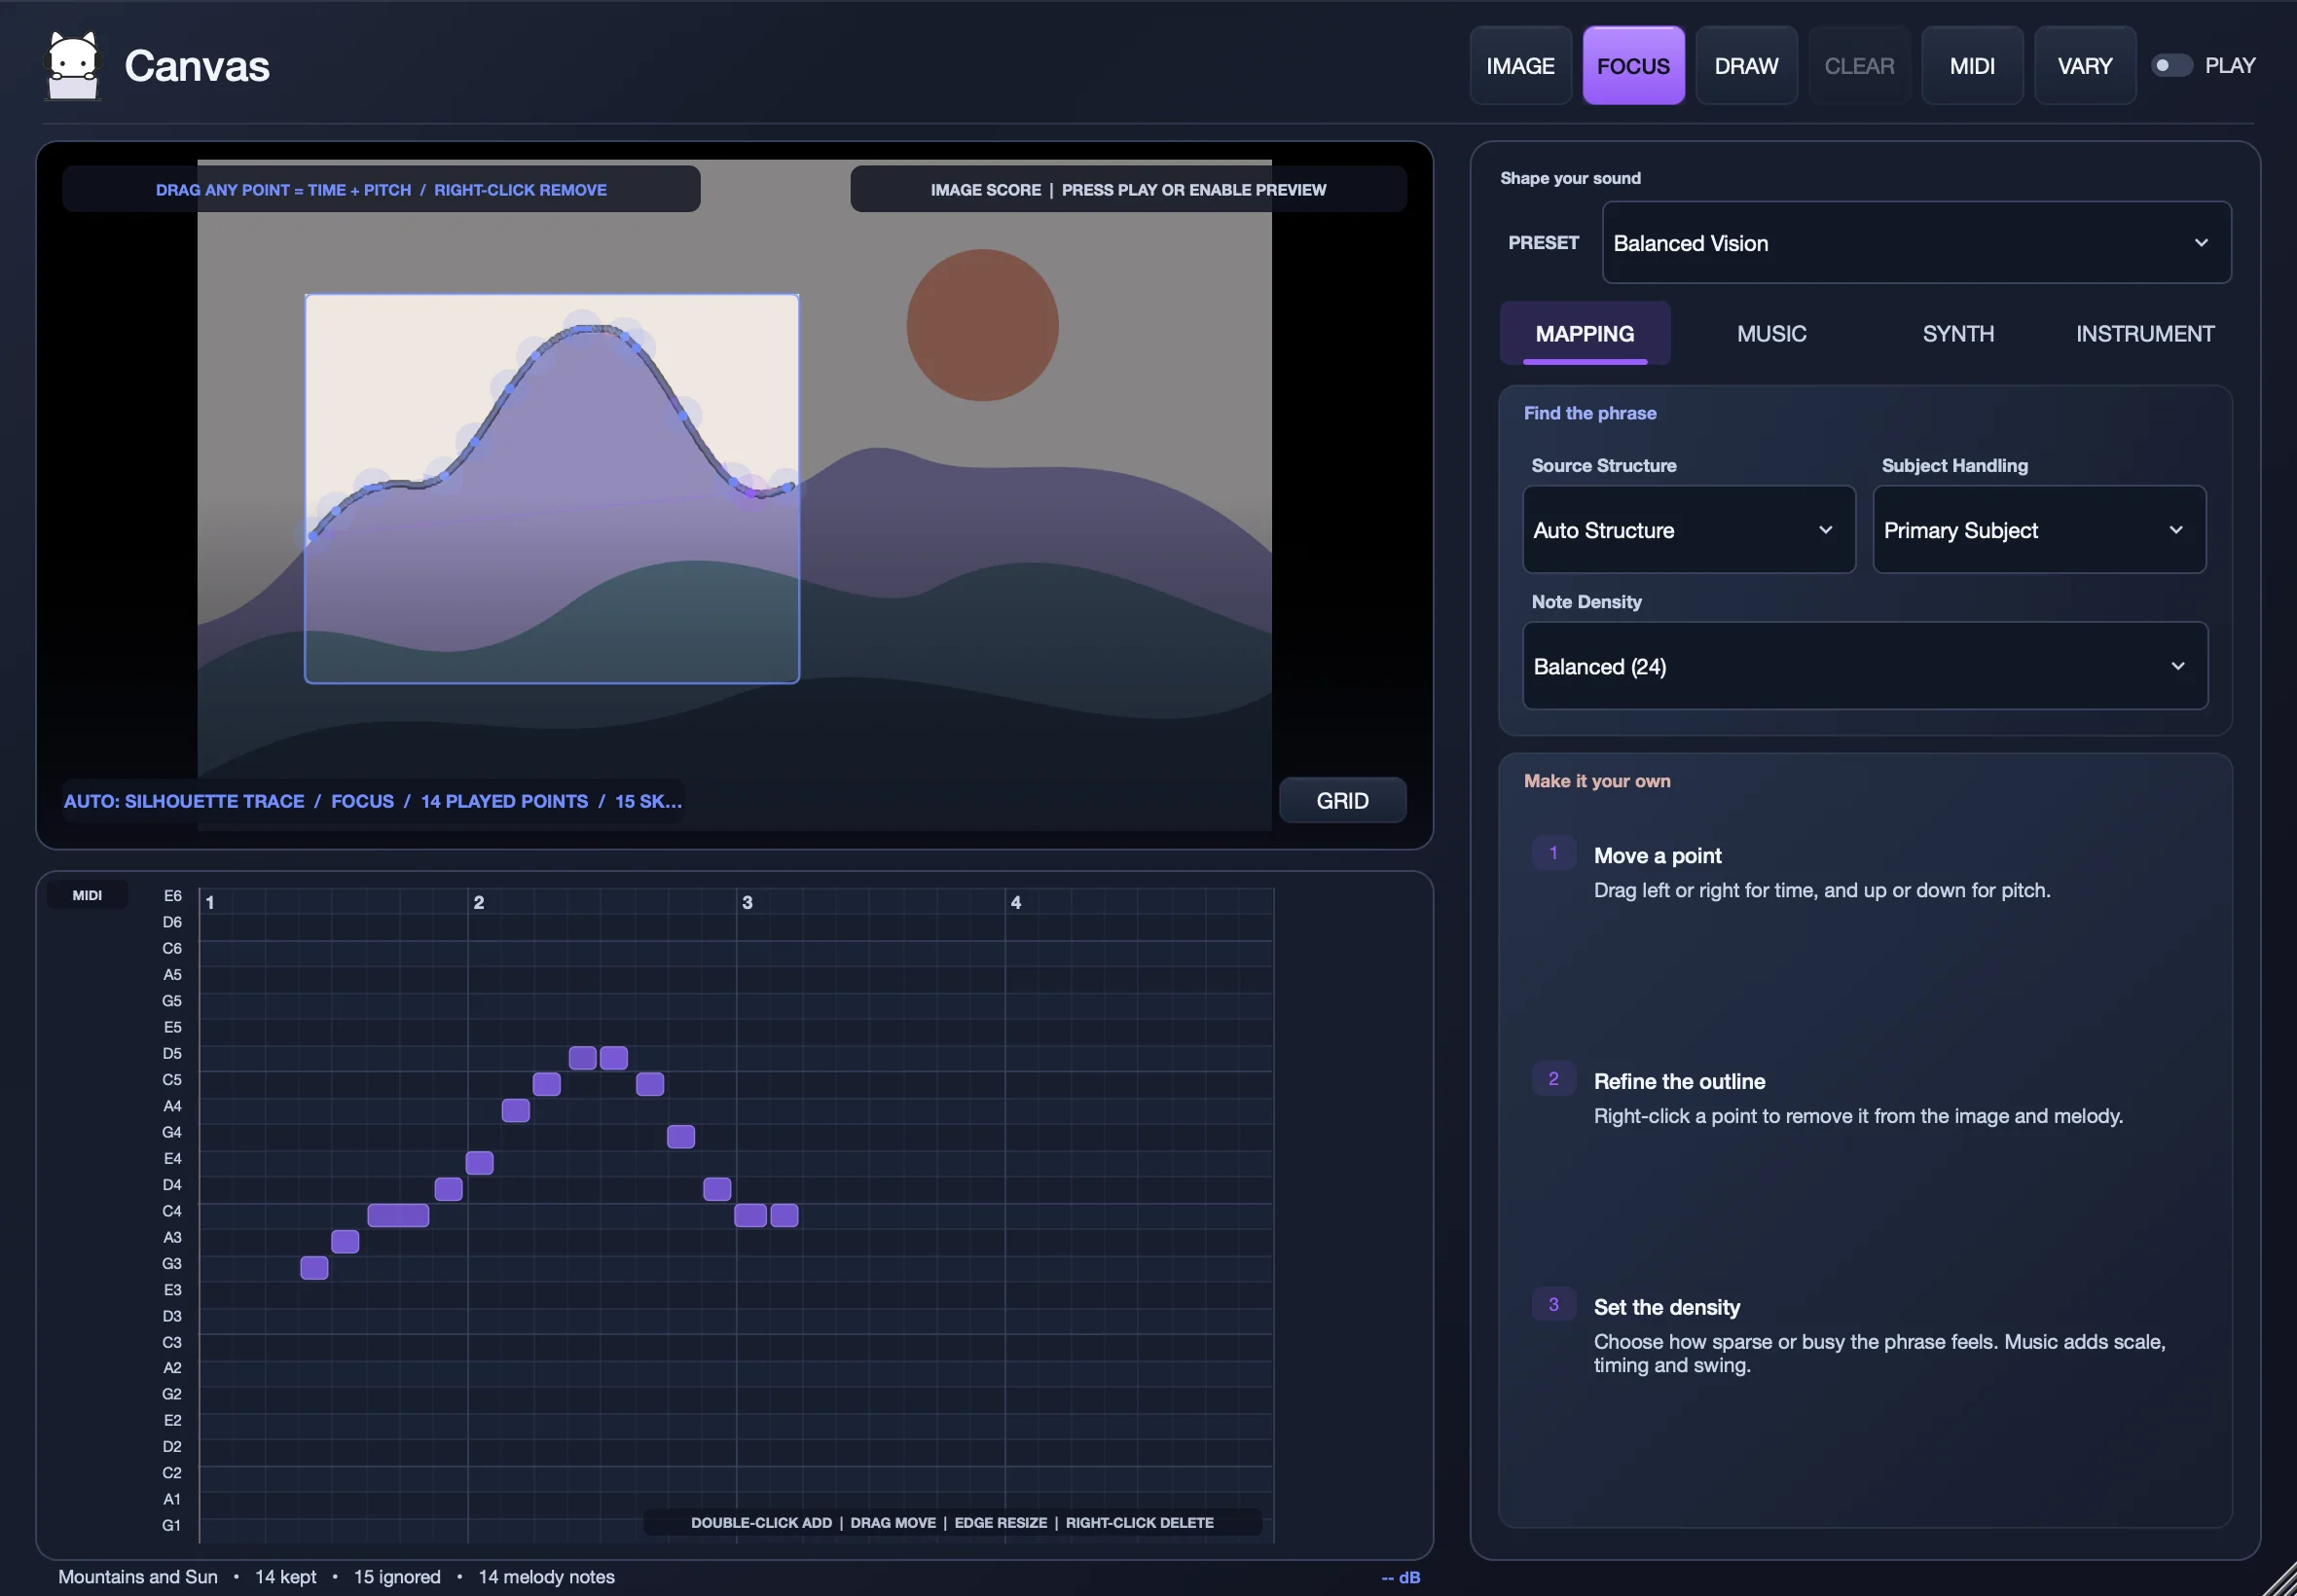
Task: Select the long C4 note block
Action: click(398, 1215)
